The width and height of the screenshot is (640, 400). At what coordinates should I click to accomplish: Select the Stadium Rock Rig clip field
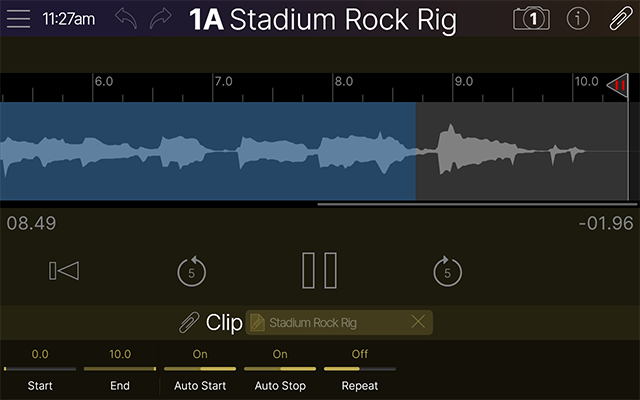(x=330, y=322)
